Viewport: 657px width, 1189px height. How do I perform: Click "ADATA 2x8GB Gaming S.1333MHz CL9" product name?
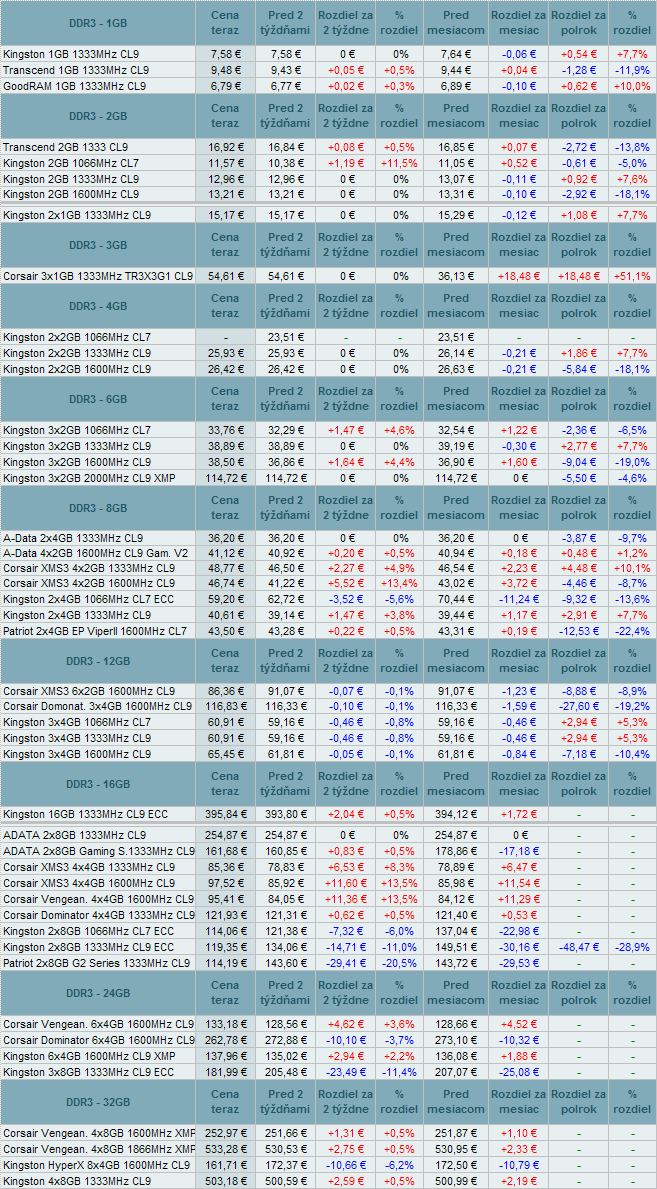point(98,851)
